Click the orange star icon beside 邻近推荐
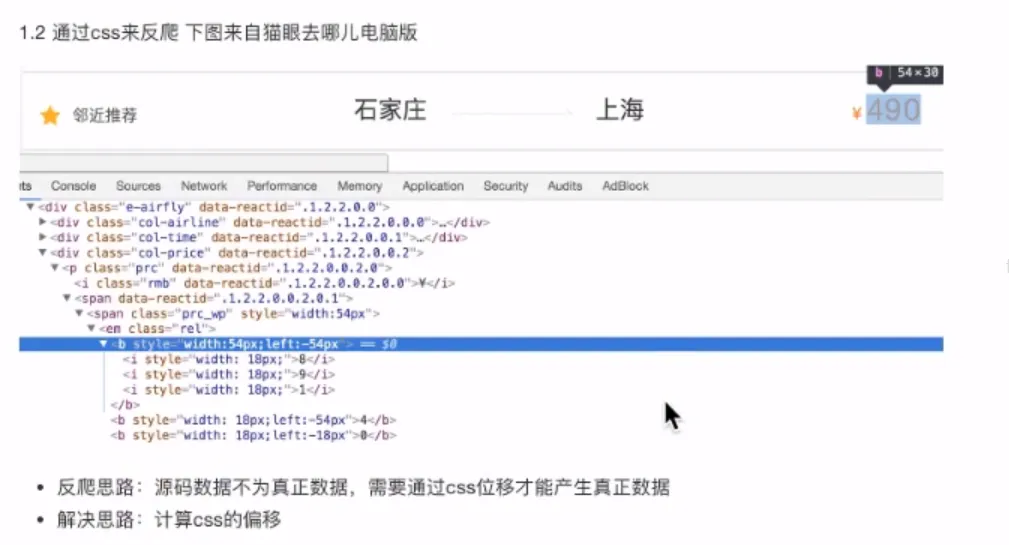This screenshot has height=545, width=1009. pos(50,116)
